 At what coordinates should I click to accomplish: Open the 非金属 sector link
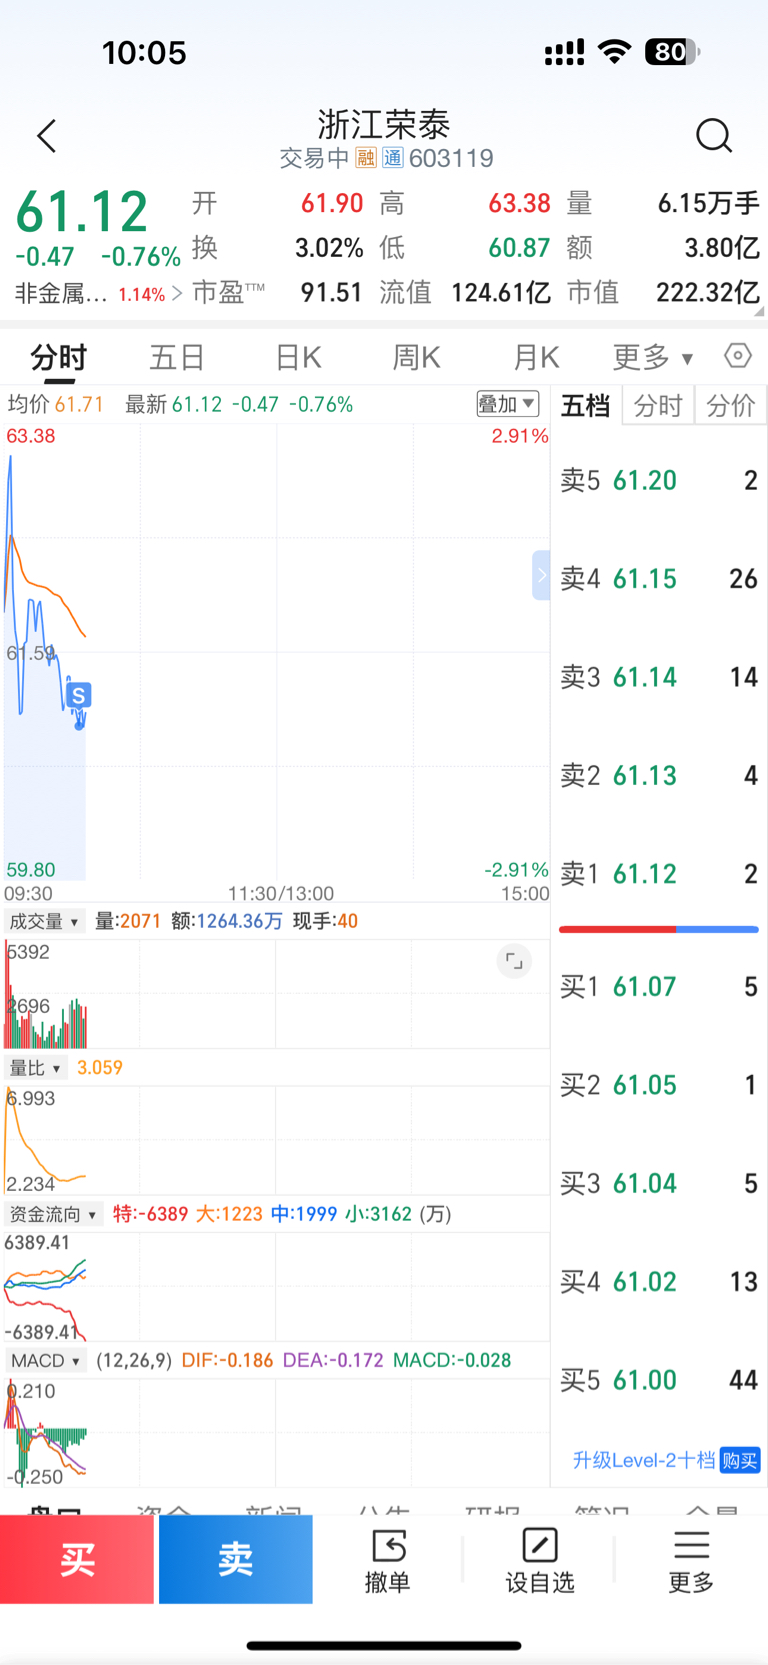98,293
